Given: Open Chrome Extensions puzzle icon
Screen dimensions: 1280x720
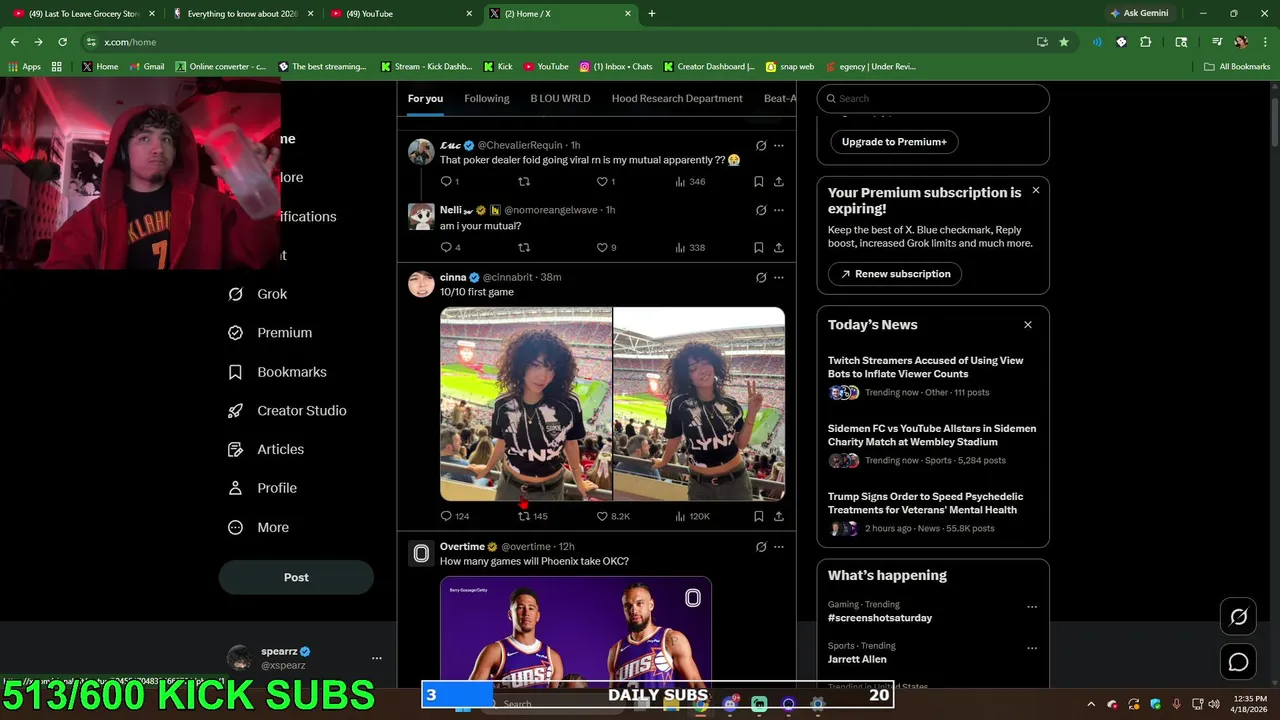Looking at the screenshot, I should pos(1146,42).
